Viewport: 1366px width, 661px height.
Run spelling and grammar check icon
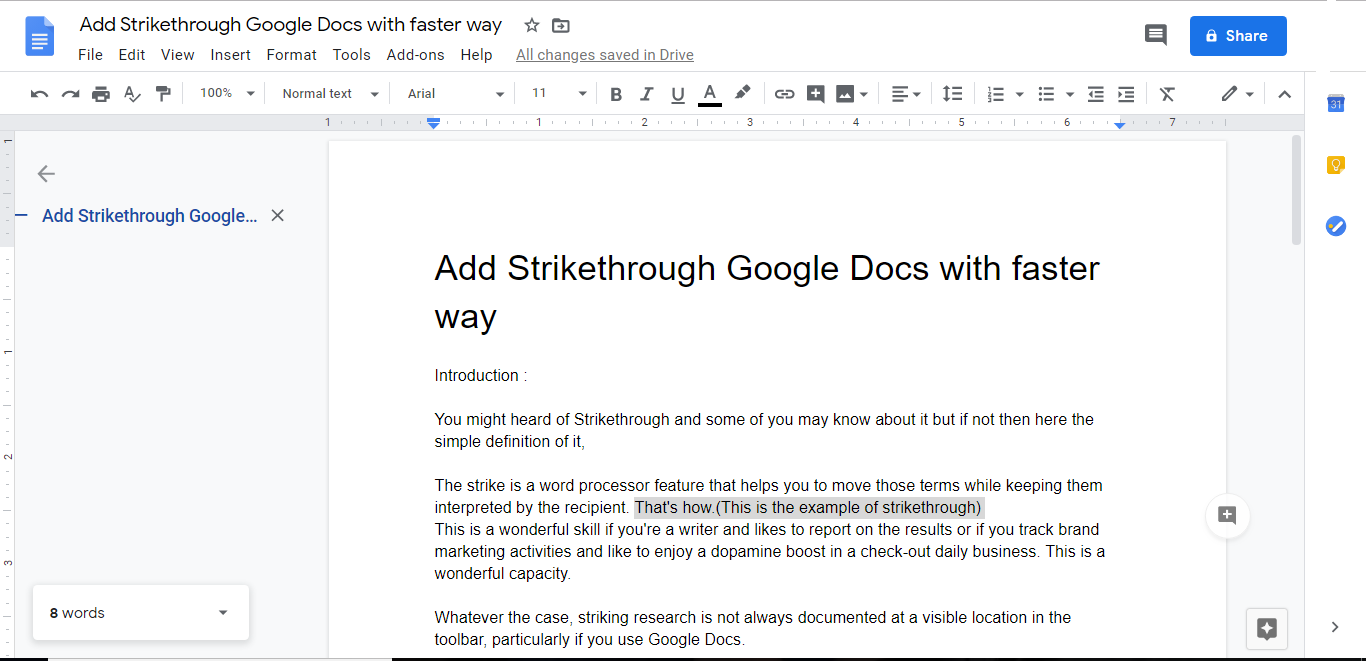click(x=132, y=94)
